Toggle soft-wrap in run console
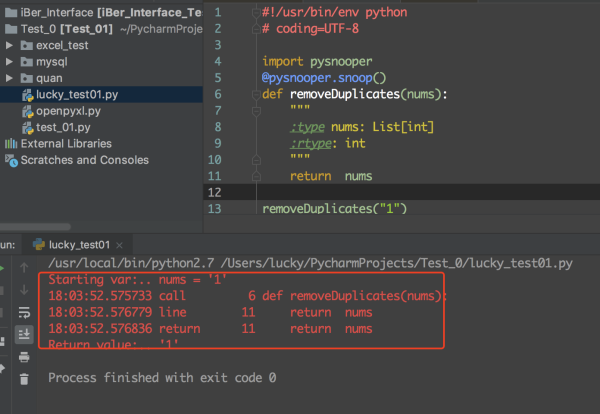This screenshot has height=414, width=600. tap(24, 313)
